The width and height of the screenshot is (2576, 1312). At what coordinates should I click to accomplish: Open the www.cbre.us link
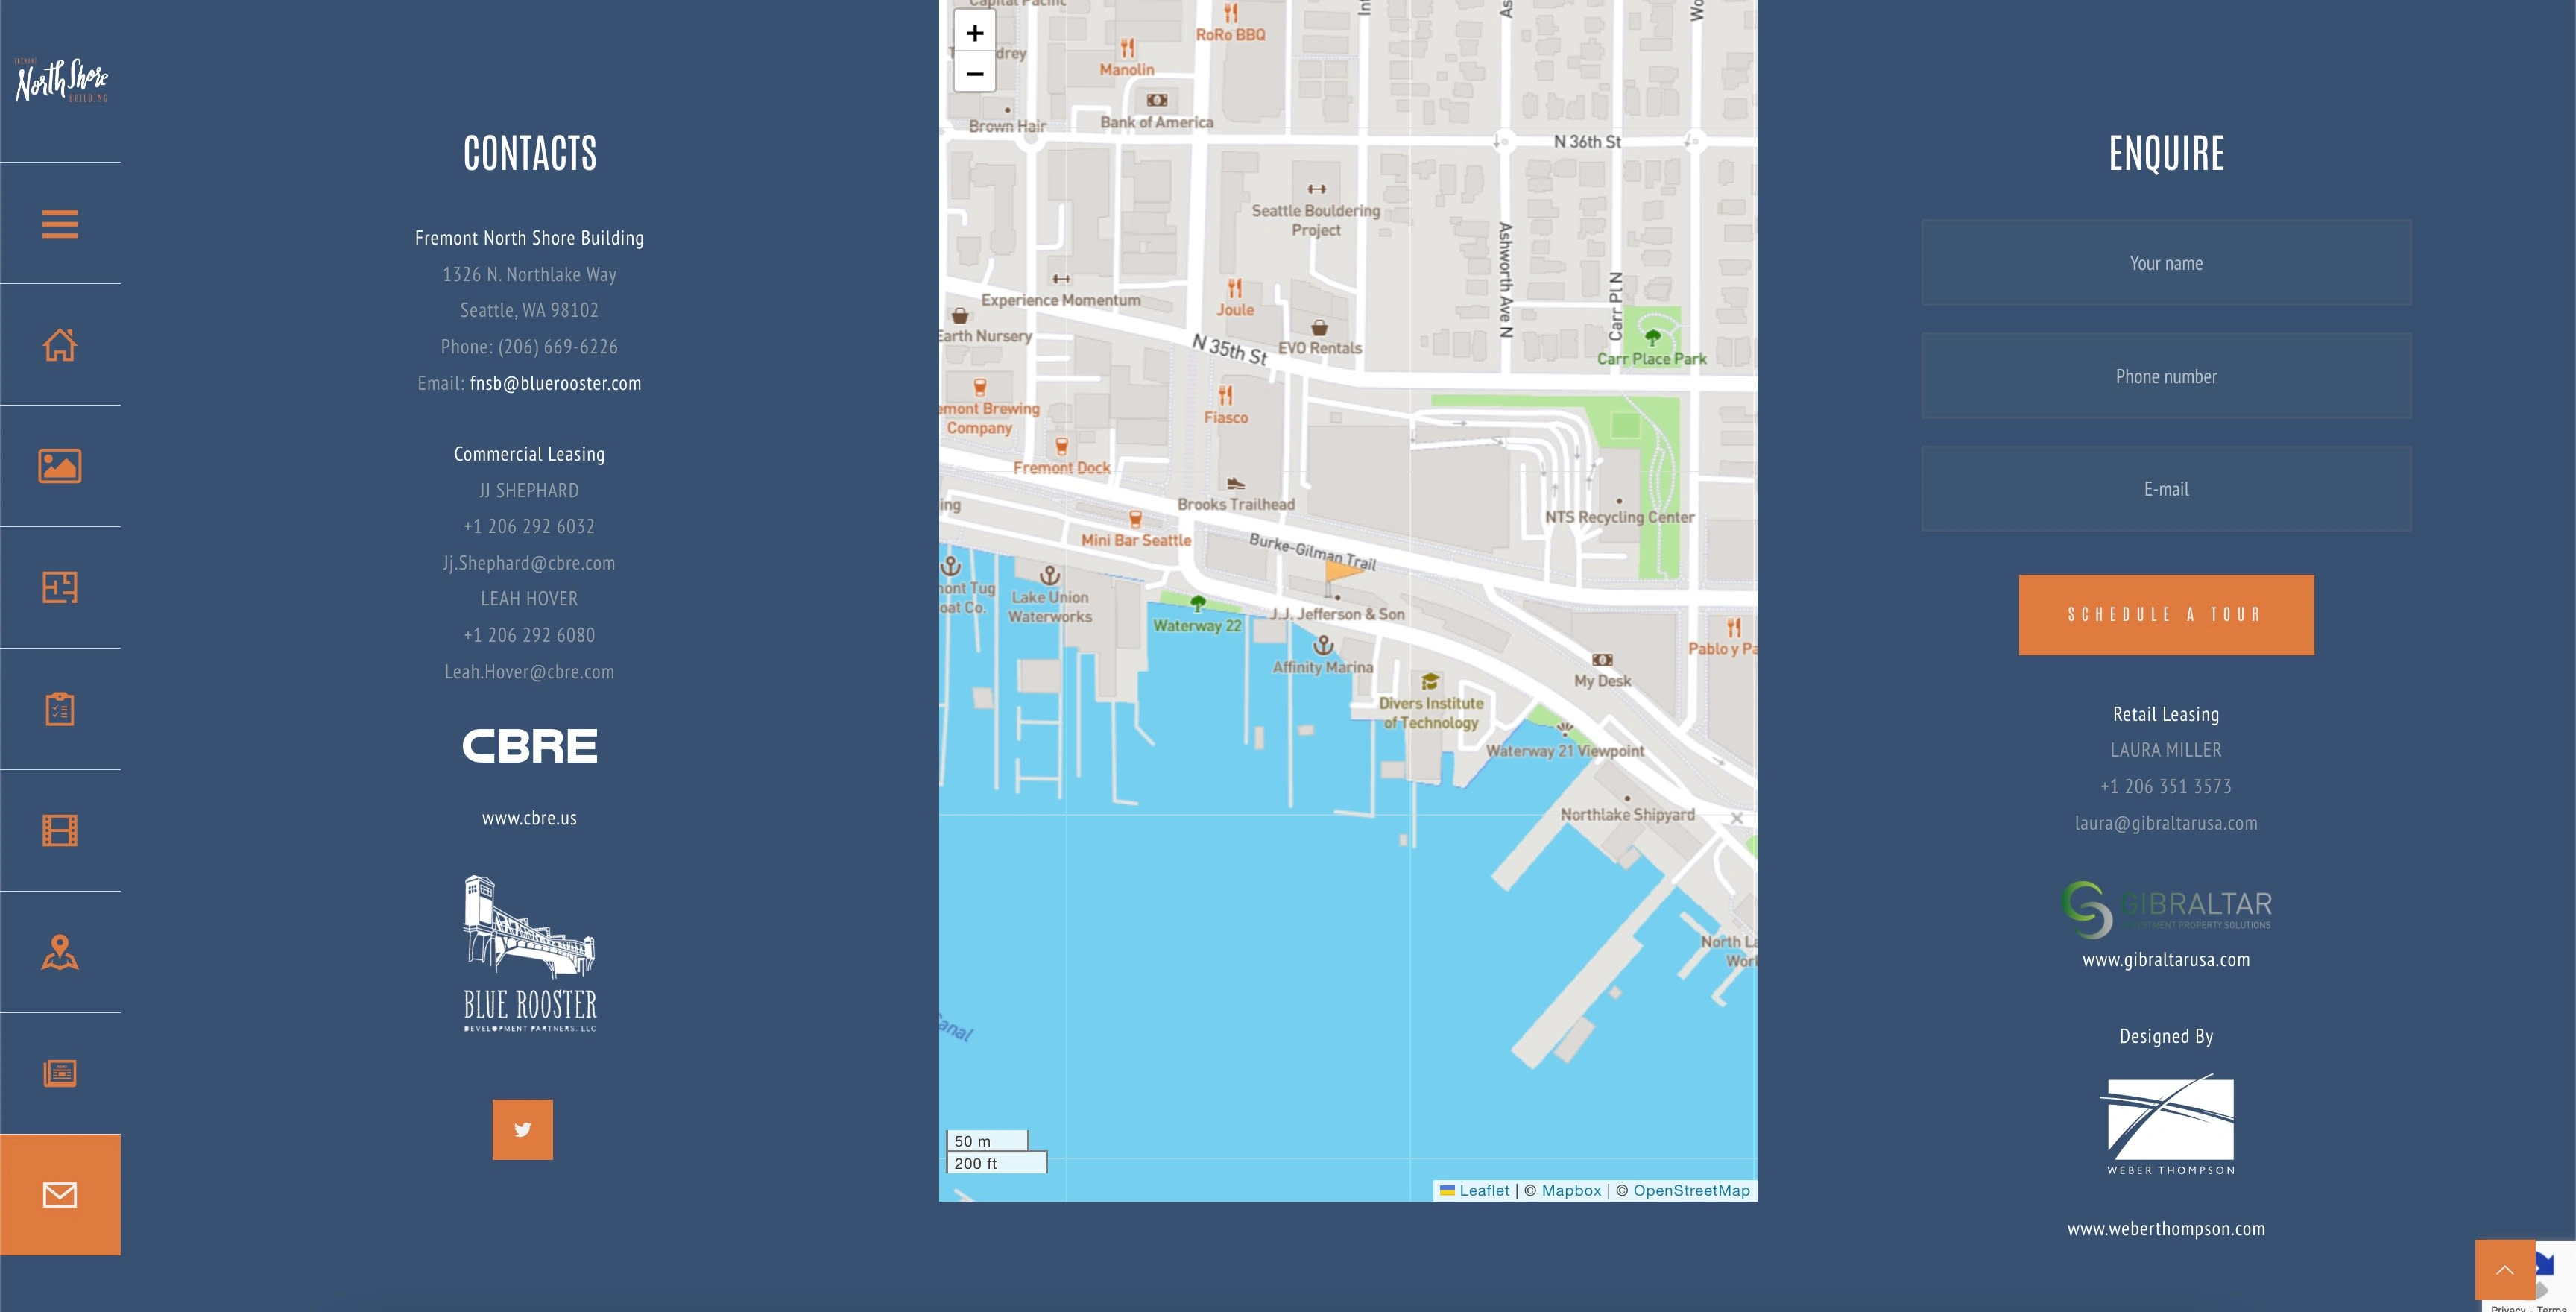click(x=528, y=819)
